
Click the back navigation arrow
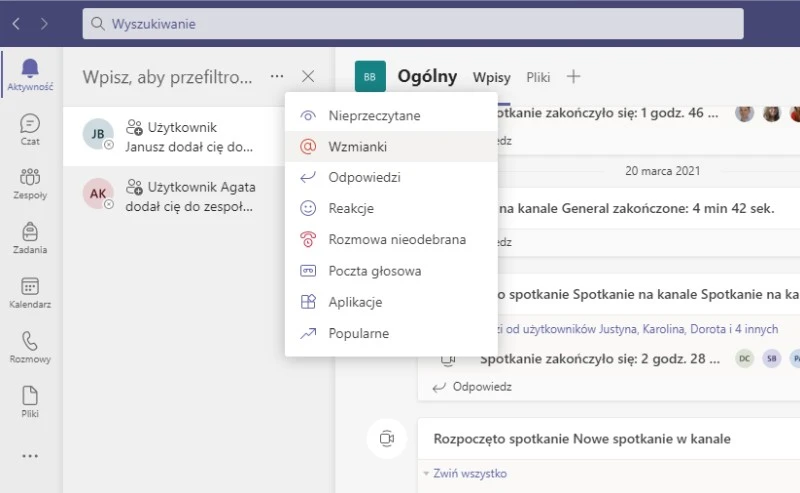[17, 23]
